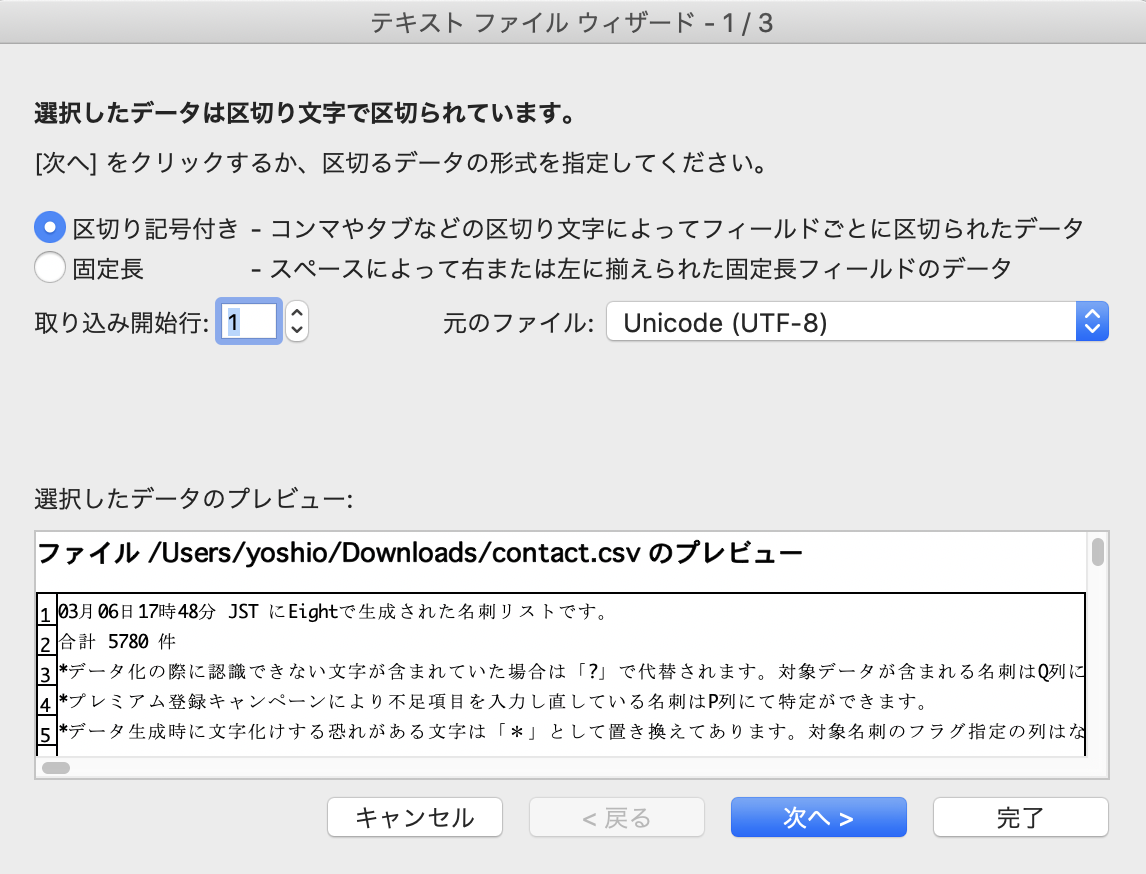The image size is (1146, 874).
Task: Click the wizard title テキスト ファイル ウィザード
Action: 573,21
